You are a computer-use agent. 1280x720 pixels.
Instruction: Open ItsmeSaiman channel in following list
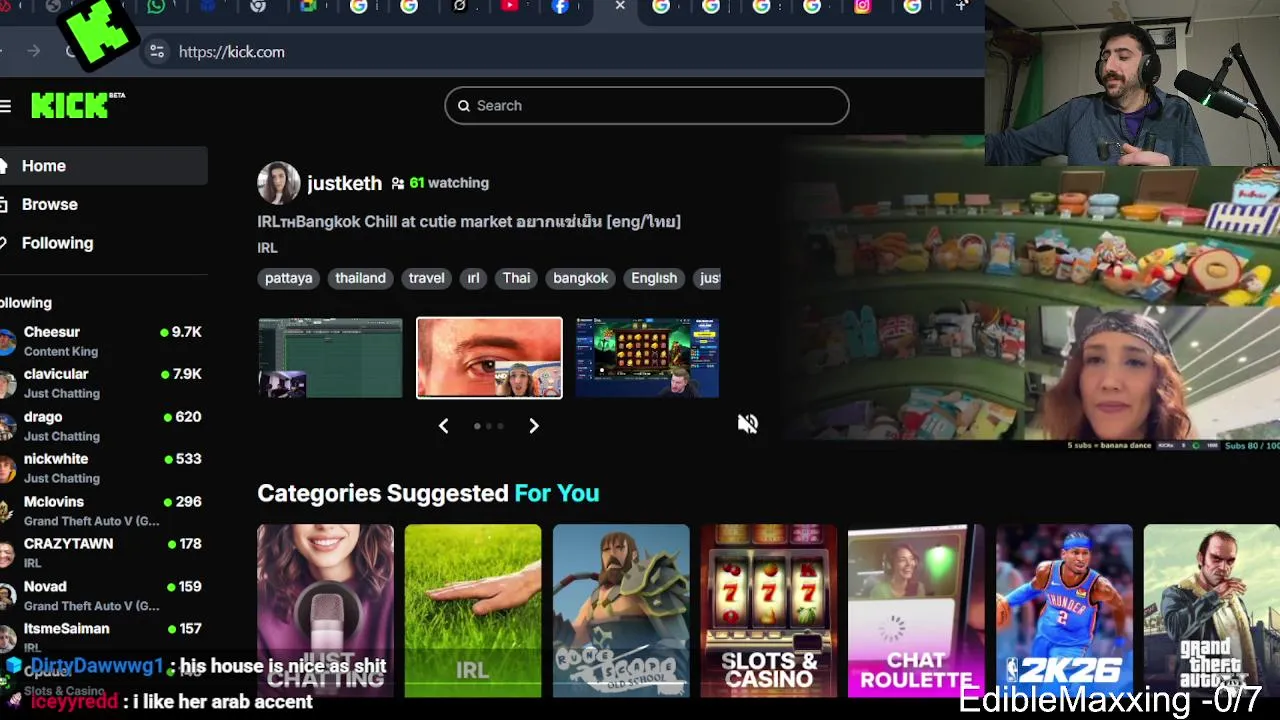tap(103, 637)
